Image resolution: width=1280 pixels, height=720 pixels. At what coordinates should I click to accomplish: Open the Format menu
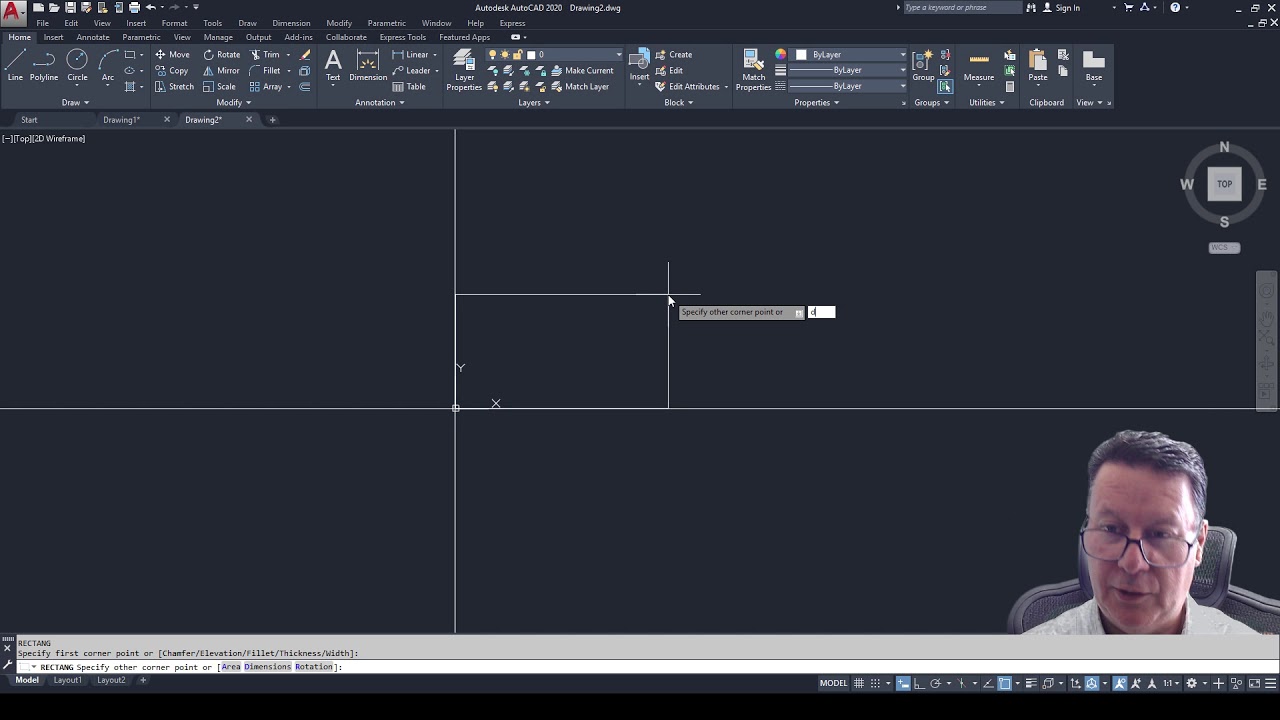pyautogui.click(x=174, y=23)
